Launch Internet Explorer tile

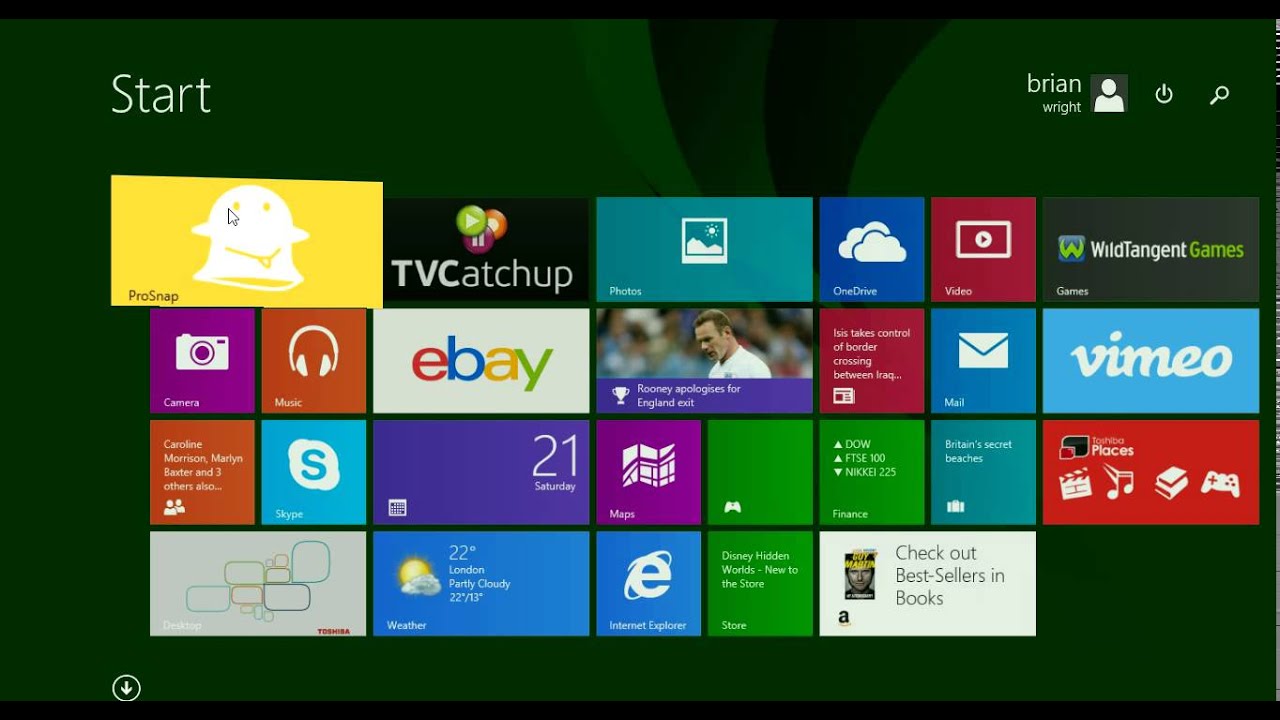tap(649, 584)
